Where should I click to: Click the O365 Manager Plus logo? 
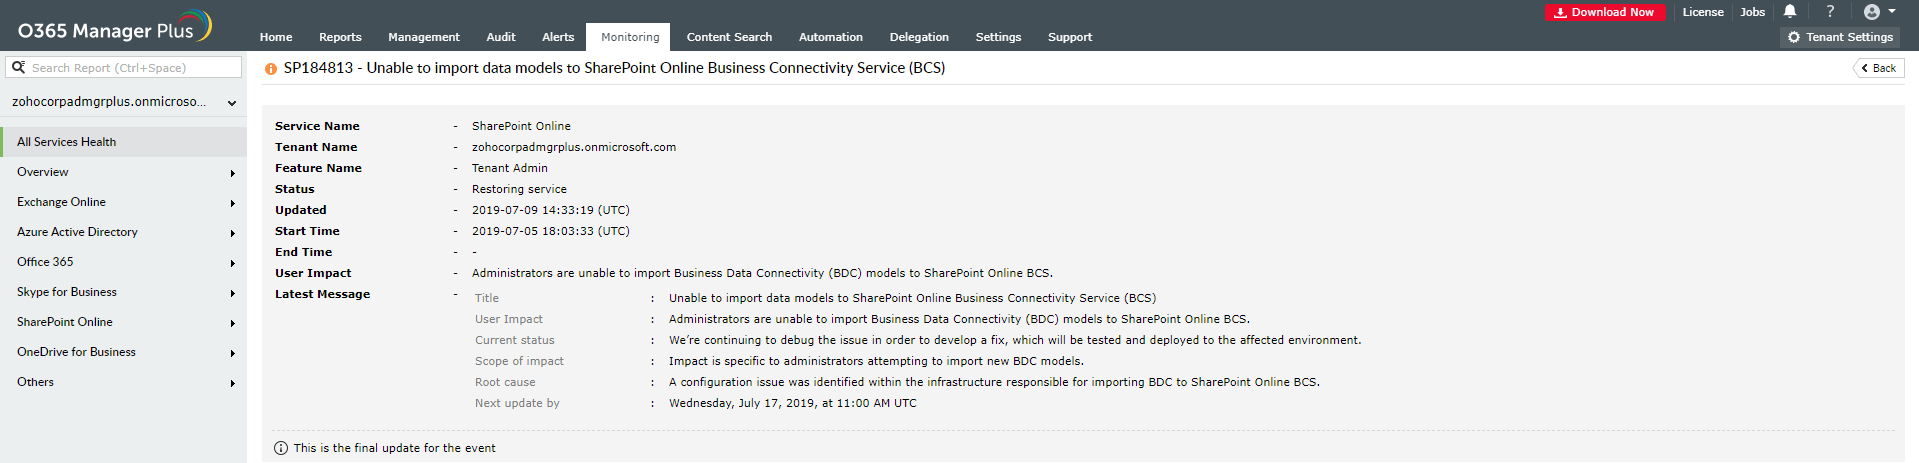coord(114,28)
